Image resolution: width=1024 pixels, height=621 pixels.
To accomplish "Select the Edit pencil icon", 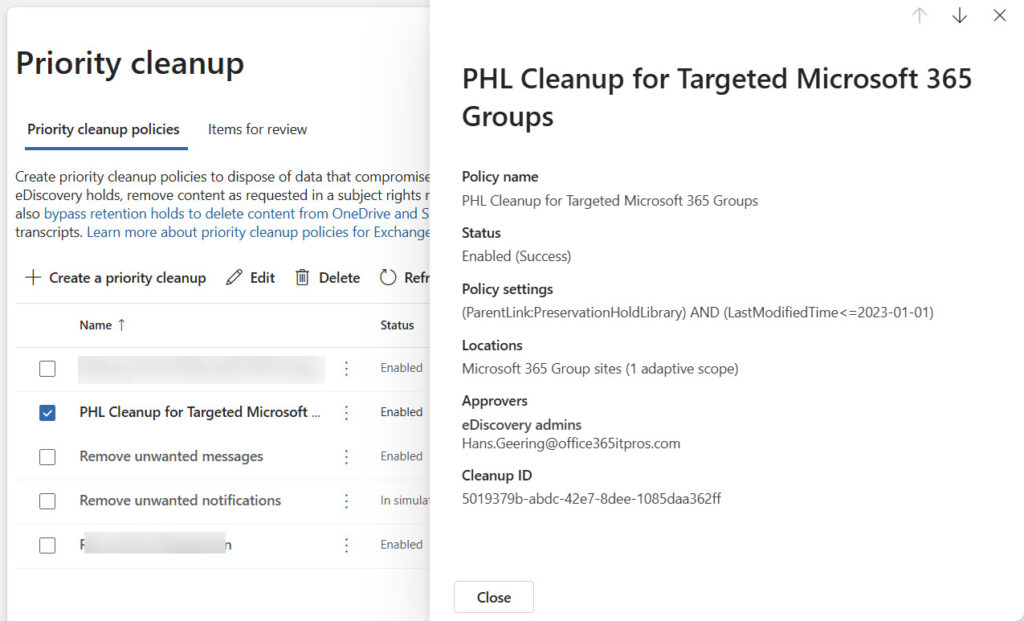I will (x=250, y=277).
